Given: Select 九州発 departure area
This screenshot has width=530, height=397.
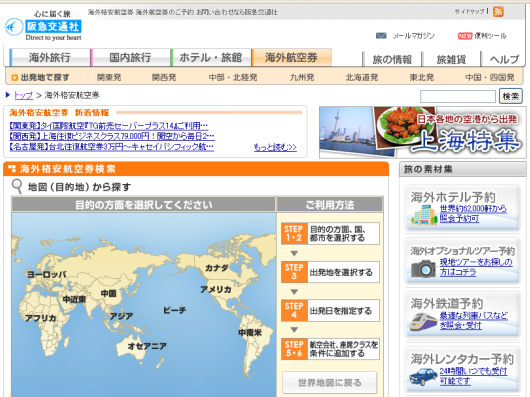Looking at the screenshot, I should click(302, 77).
